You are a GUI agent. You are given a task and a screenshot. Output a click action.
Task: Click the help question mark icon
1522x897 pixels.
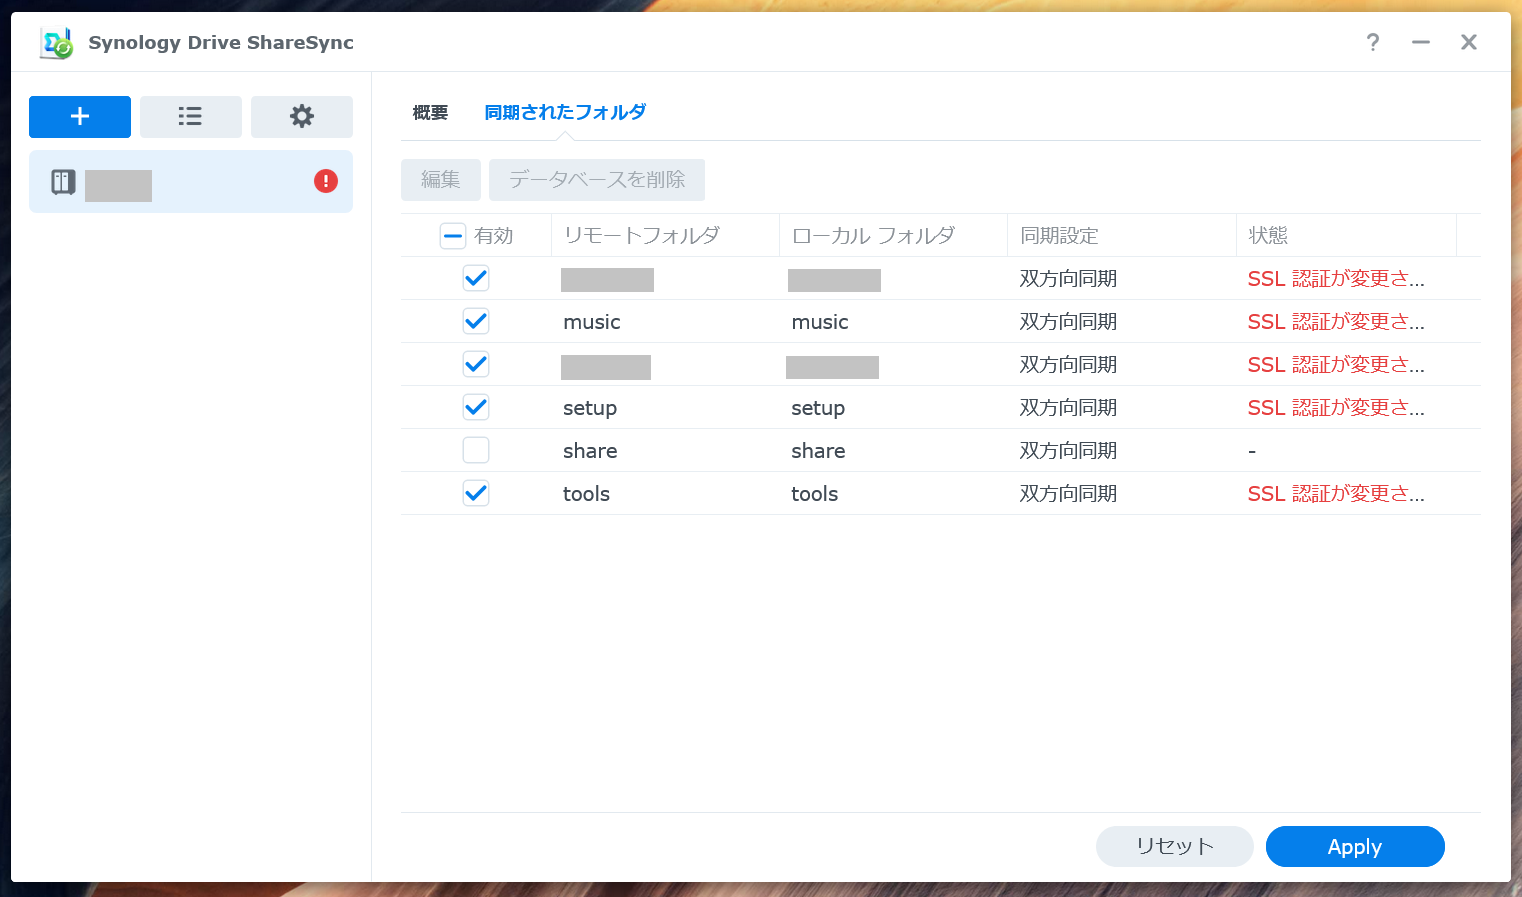(x=1372, y=42)
